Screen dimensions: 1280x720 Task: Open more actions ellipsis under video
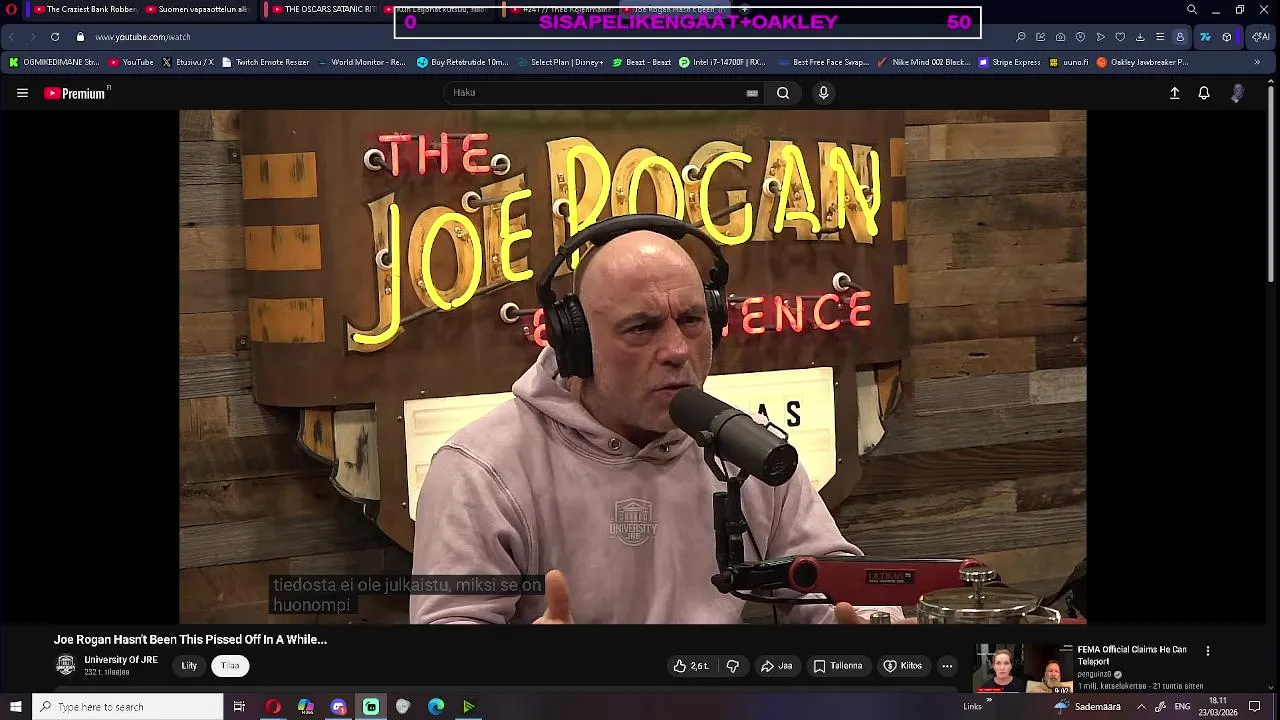tap(947, 666)
